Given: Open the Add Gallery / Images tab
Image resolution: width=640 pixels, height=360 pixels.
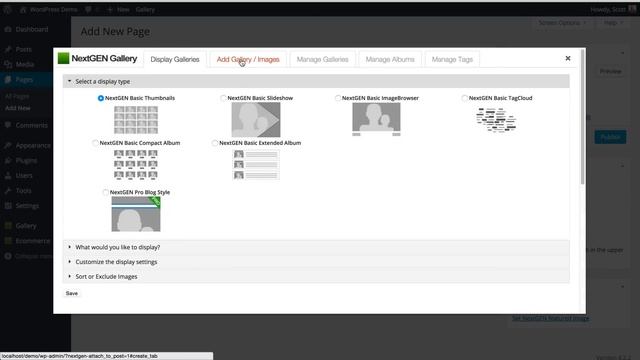Looking at the screenshot, I should pyautogui.click(x=248, y=59).
